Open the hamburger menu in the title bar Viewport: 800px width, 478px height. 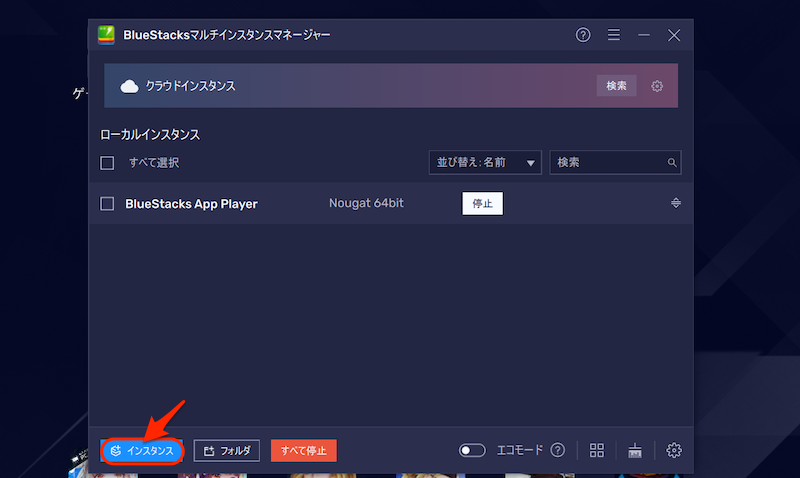(614, 35)
